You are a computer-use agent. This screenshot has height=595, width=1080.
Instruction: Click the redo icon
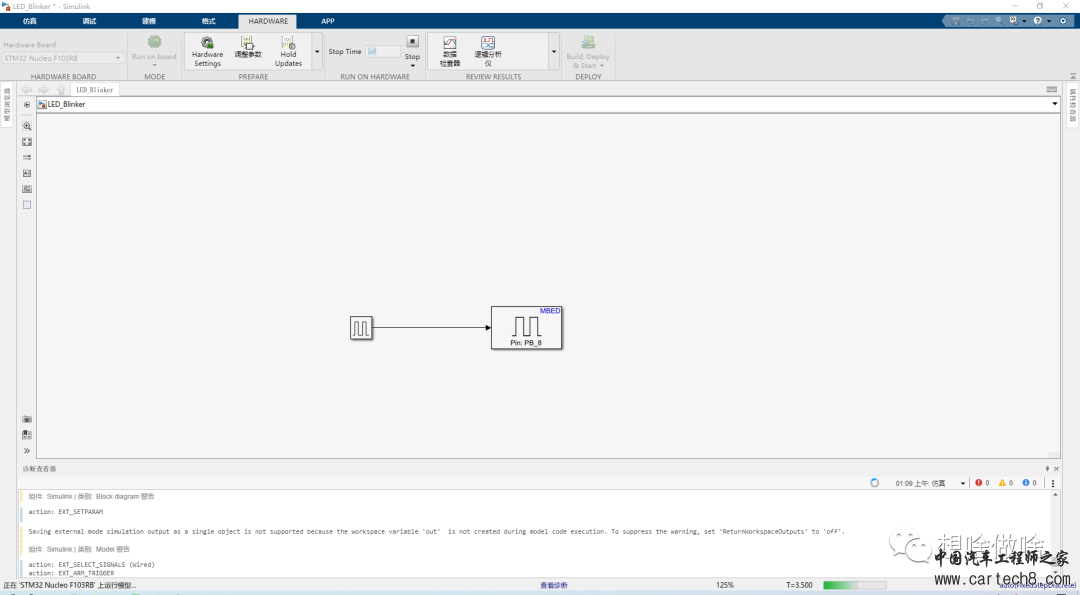(x=985, y=21)
